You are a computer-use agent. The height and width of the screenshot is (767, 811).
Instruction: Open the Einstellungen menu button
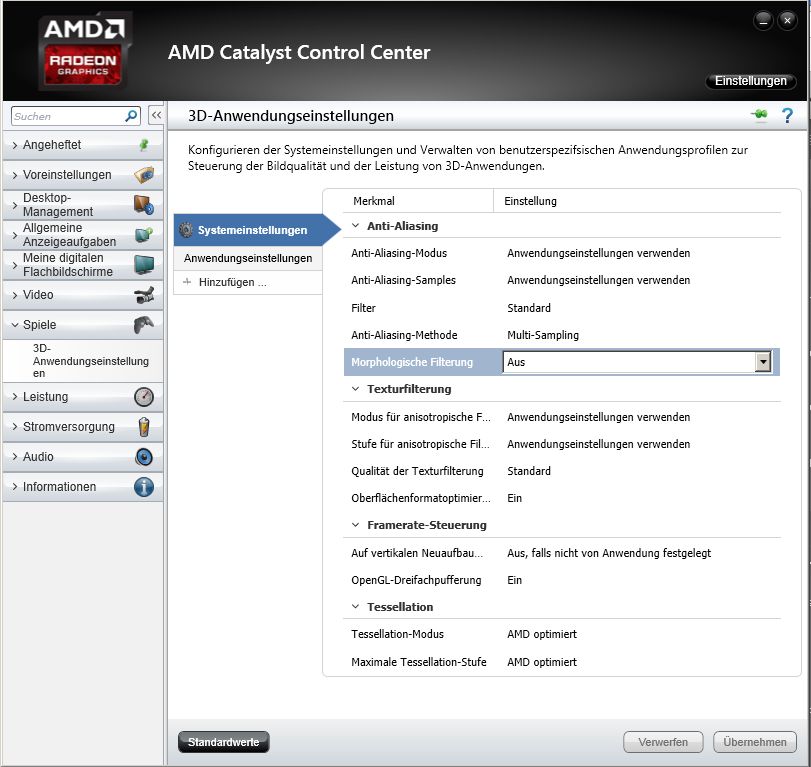750,81
